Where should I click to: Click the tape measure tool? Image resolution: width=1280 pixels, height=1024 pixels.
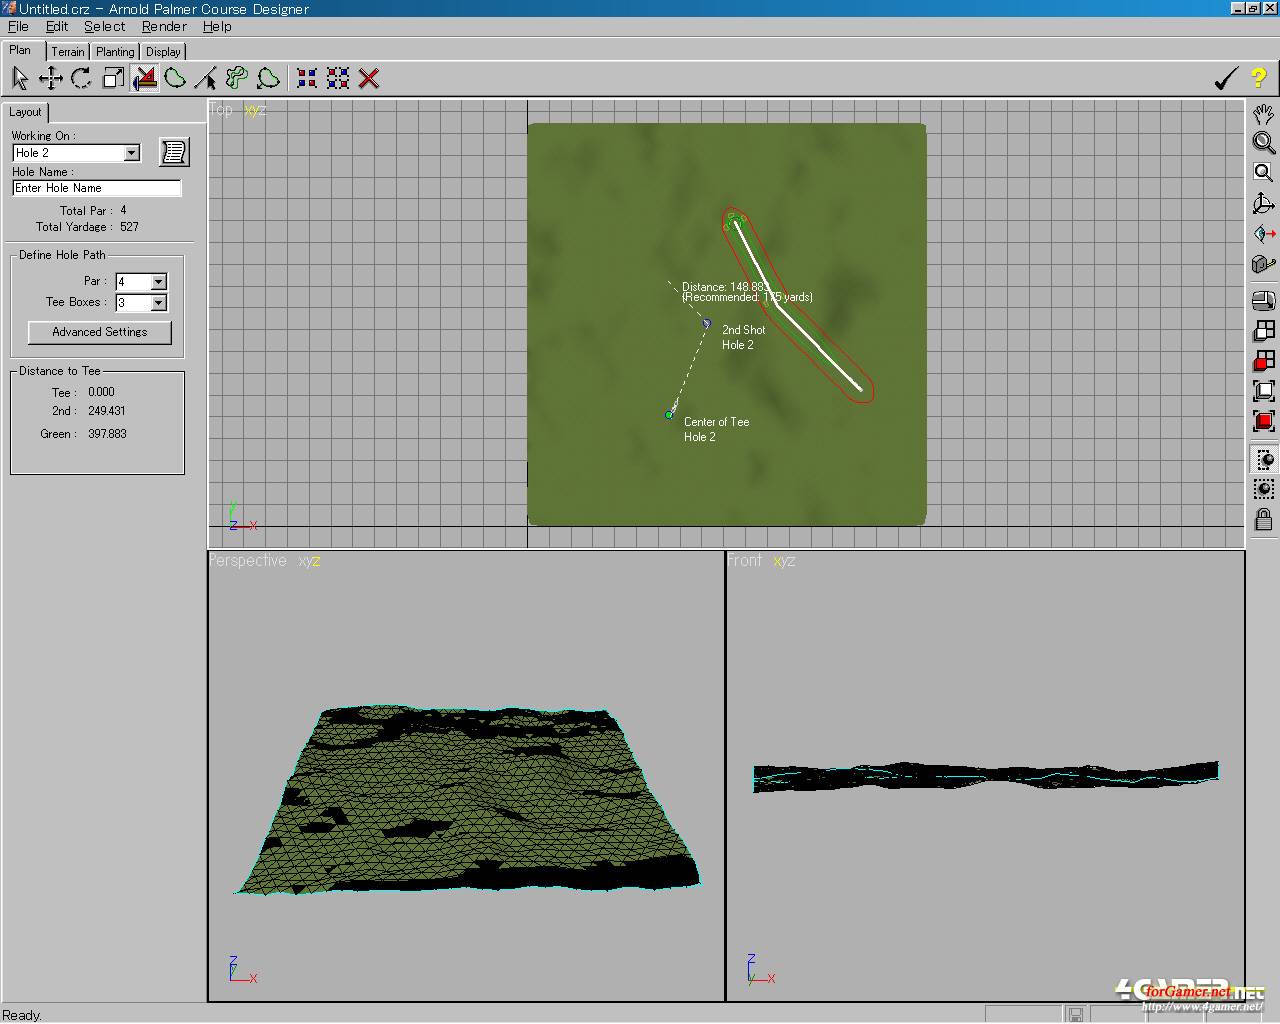[x=1264, y=264]
